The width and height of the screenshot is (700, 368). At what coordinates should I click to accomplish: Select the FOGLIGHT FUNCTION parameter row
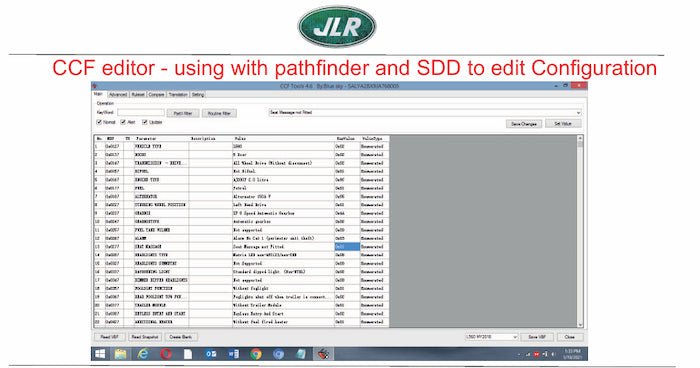(242, 289)
